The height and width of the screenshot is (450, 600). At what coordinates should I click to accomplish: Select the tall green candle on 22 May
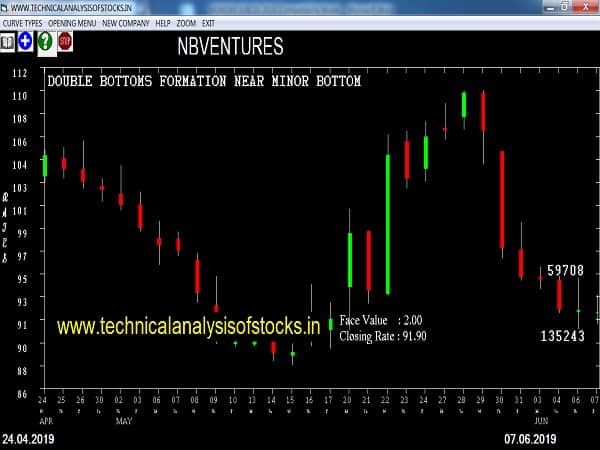tap(388, 224)
